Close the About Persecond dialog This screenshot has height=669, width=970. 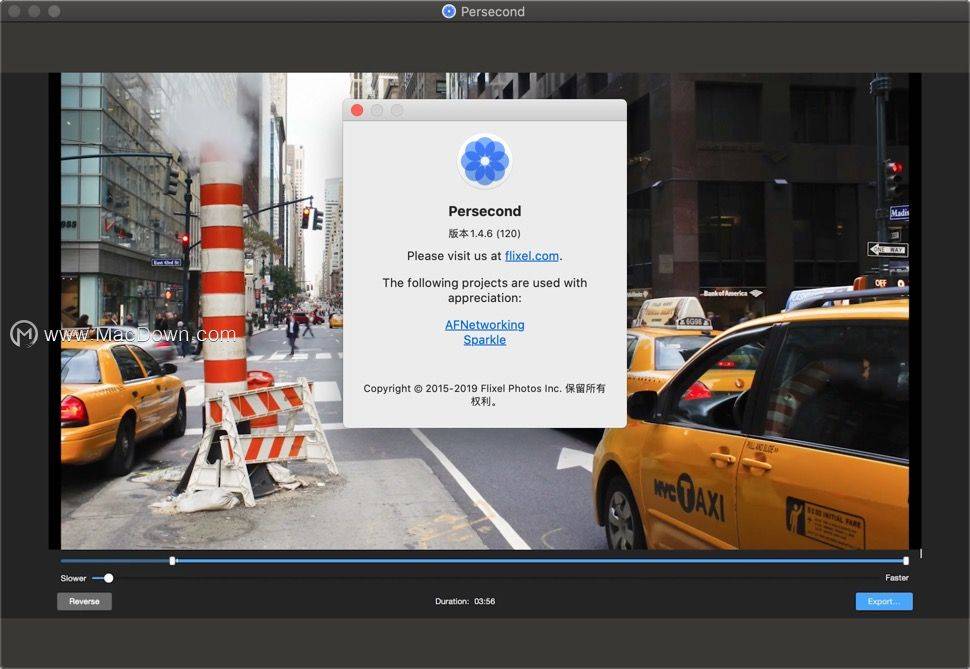(357, 110)
